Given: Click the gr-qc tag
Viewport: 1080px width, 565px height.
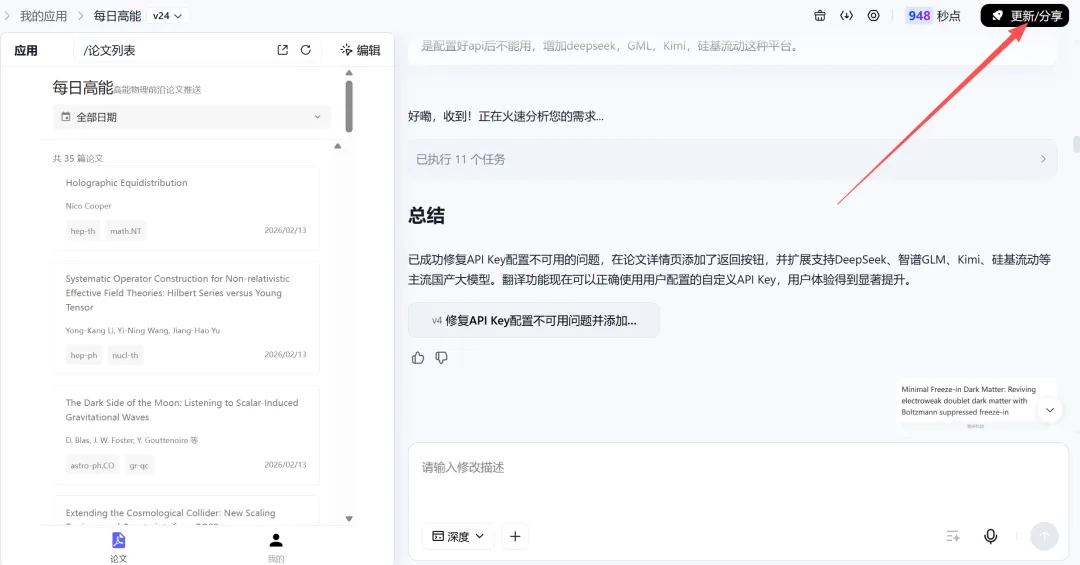Looking at the screenshot, I should pyautogui.click(x=138, y=465).
